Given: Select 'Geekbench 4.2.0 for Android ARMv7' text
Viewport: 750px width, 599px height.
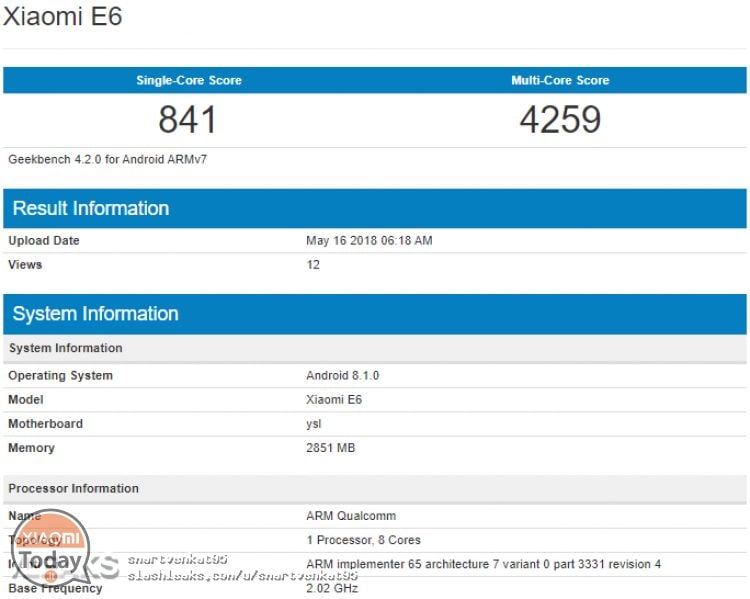Looking at the screenshot, I should tap(108, 159).
